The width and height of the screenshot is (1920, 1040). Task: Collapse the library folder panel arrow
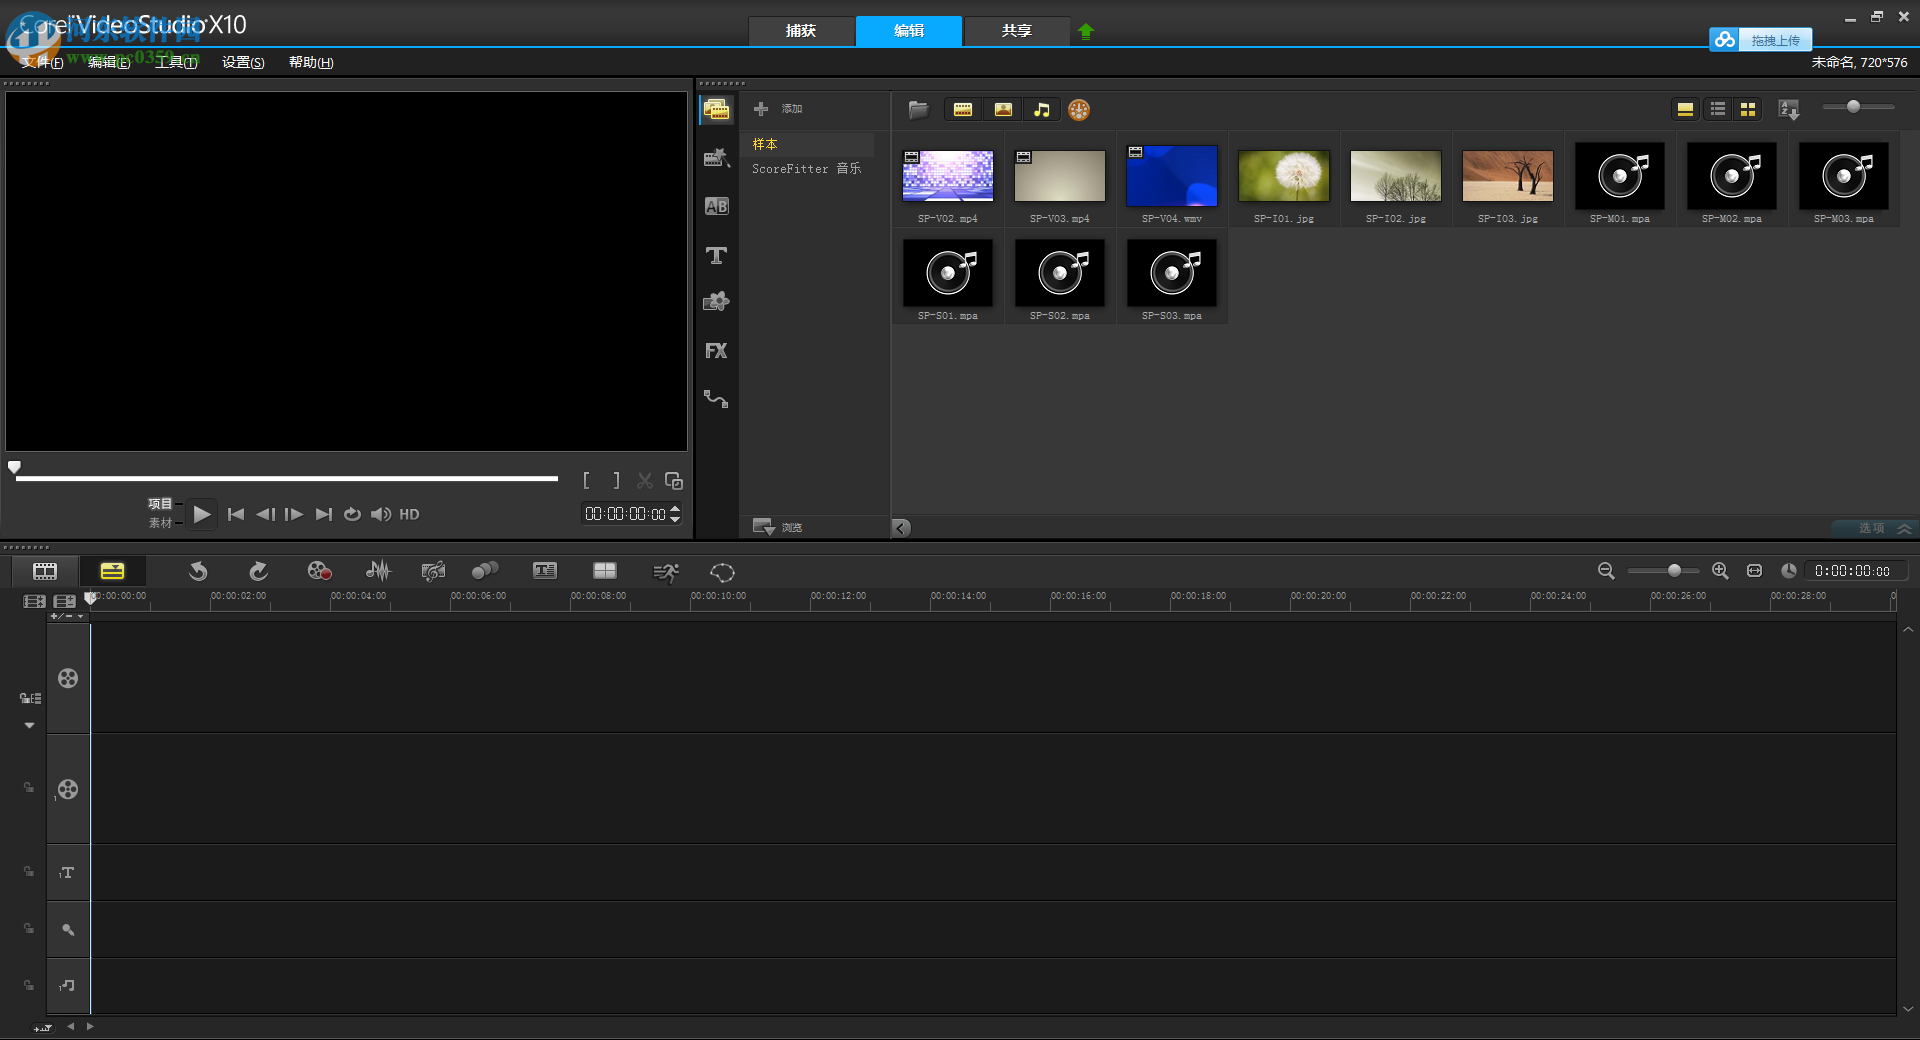pyautogui.click(x=901, y=528)
